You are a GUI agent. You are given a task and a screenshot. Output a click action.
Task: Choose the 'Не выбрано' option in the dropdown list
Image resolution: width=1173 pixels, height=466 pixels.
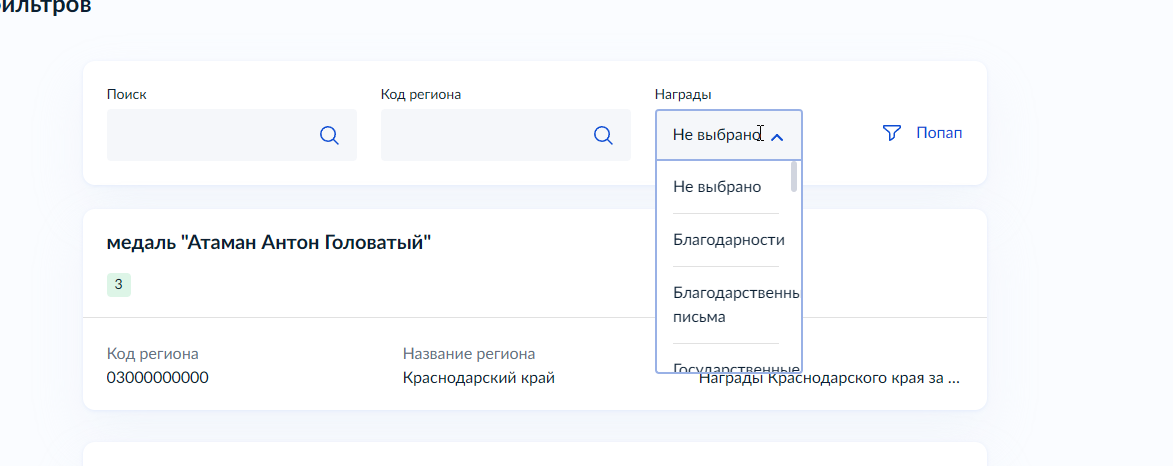click(x=717, y=187)
